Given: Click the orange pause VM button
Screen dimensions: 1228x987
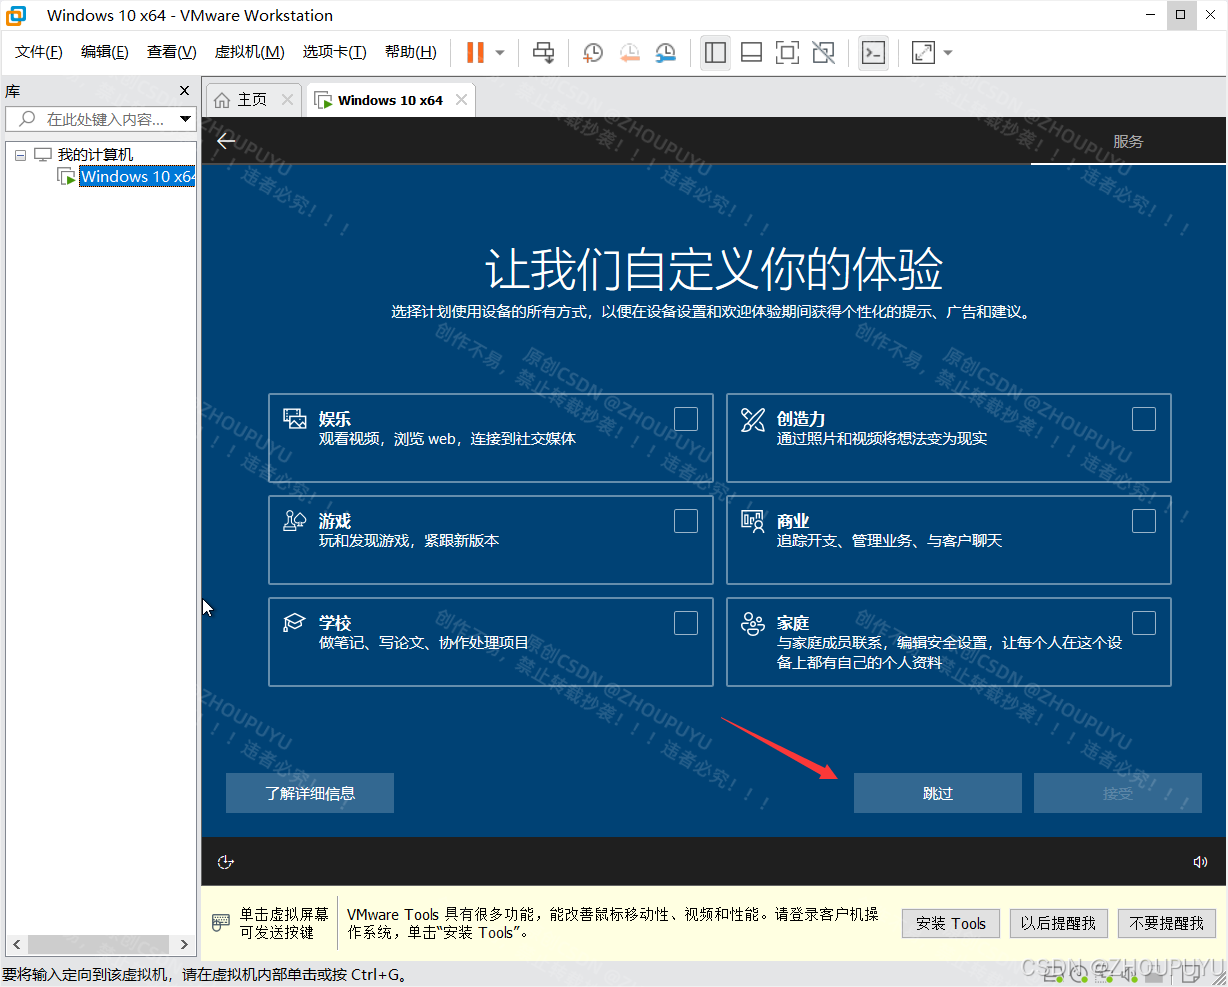Looking at the screenshot, I should tap(476, 52).
